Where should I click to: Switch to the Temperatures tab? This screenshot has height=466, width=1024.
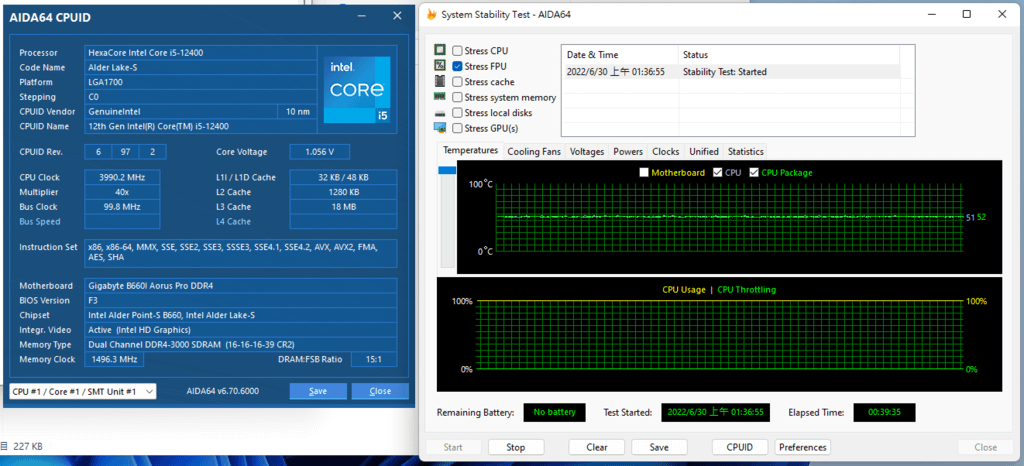pyautogui.click(x=471, y=151)
